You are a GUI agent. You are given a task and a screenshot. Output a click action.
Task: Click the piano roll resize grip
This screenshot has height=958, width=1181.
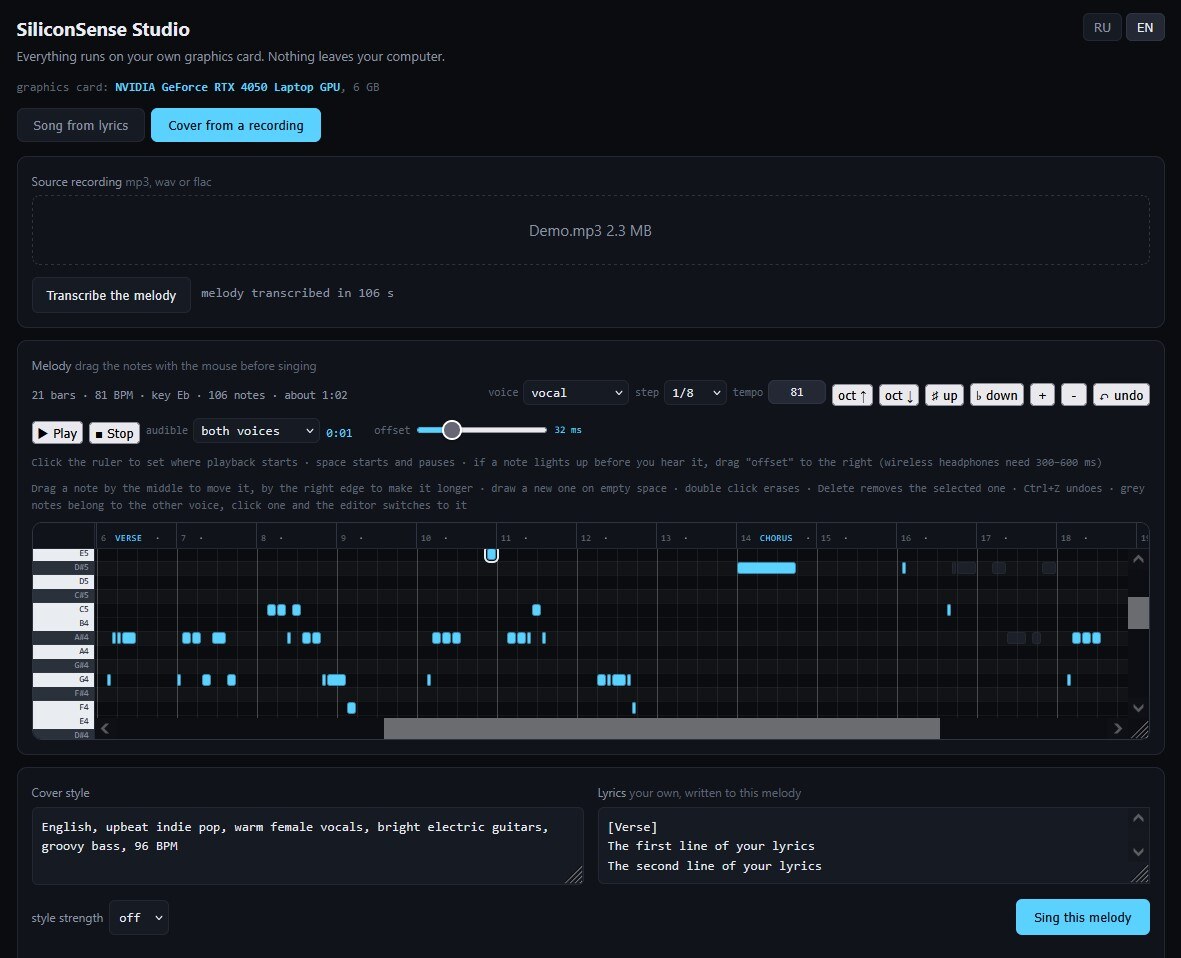1140,729
